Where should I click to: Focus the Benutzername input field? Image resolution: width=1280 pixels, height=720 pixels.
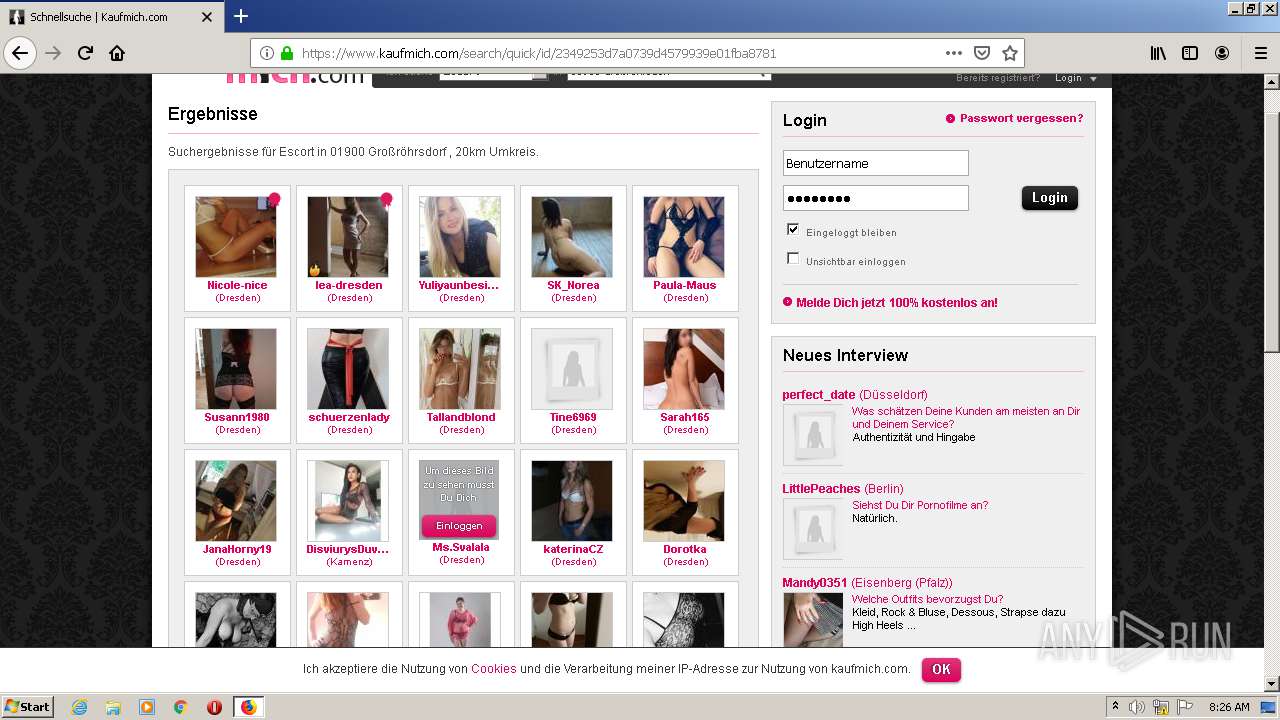tap(875, 163)
